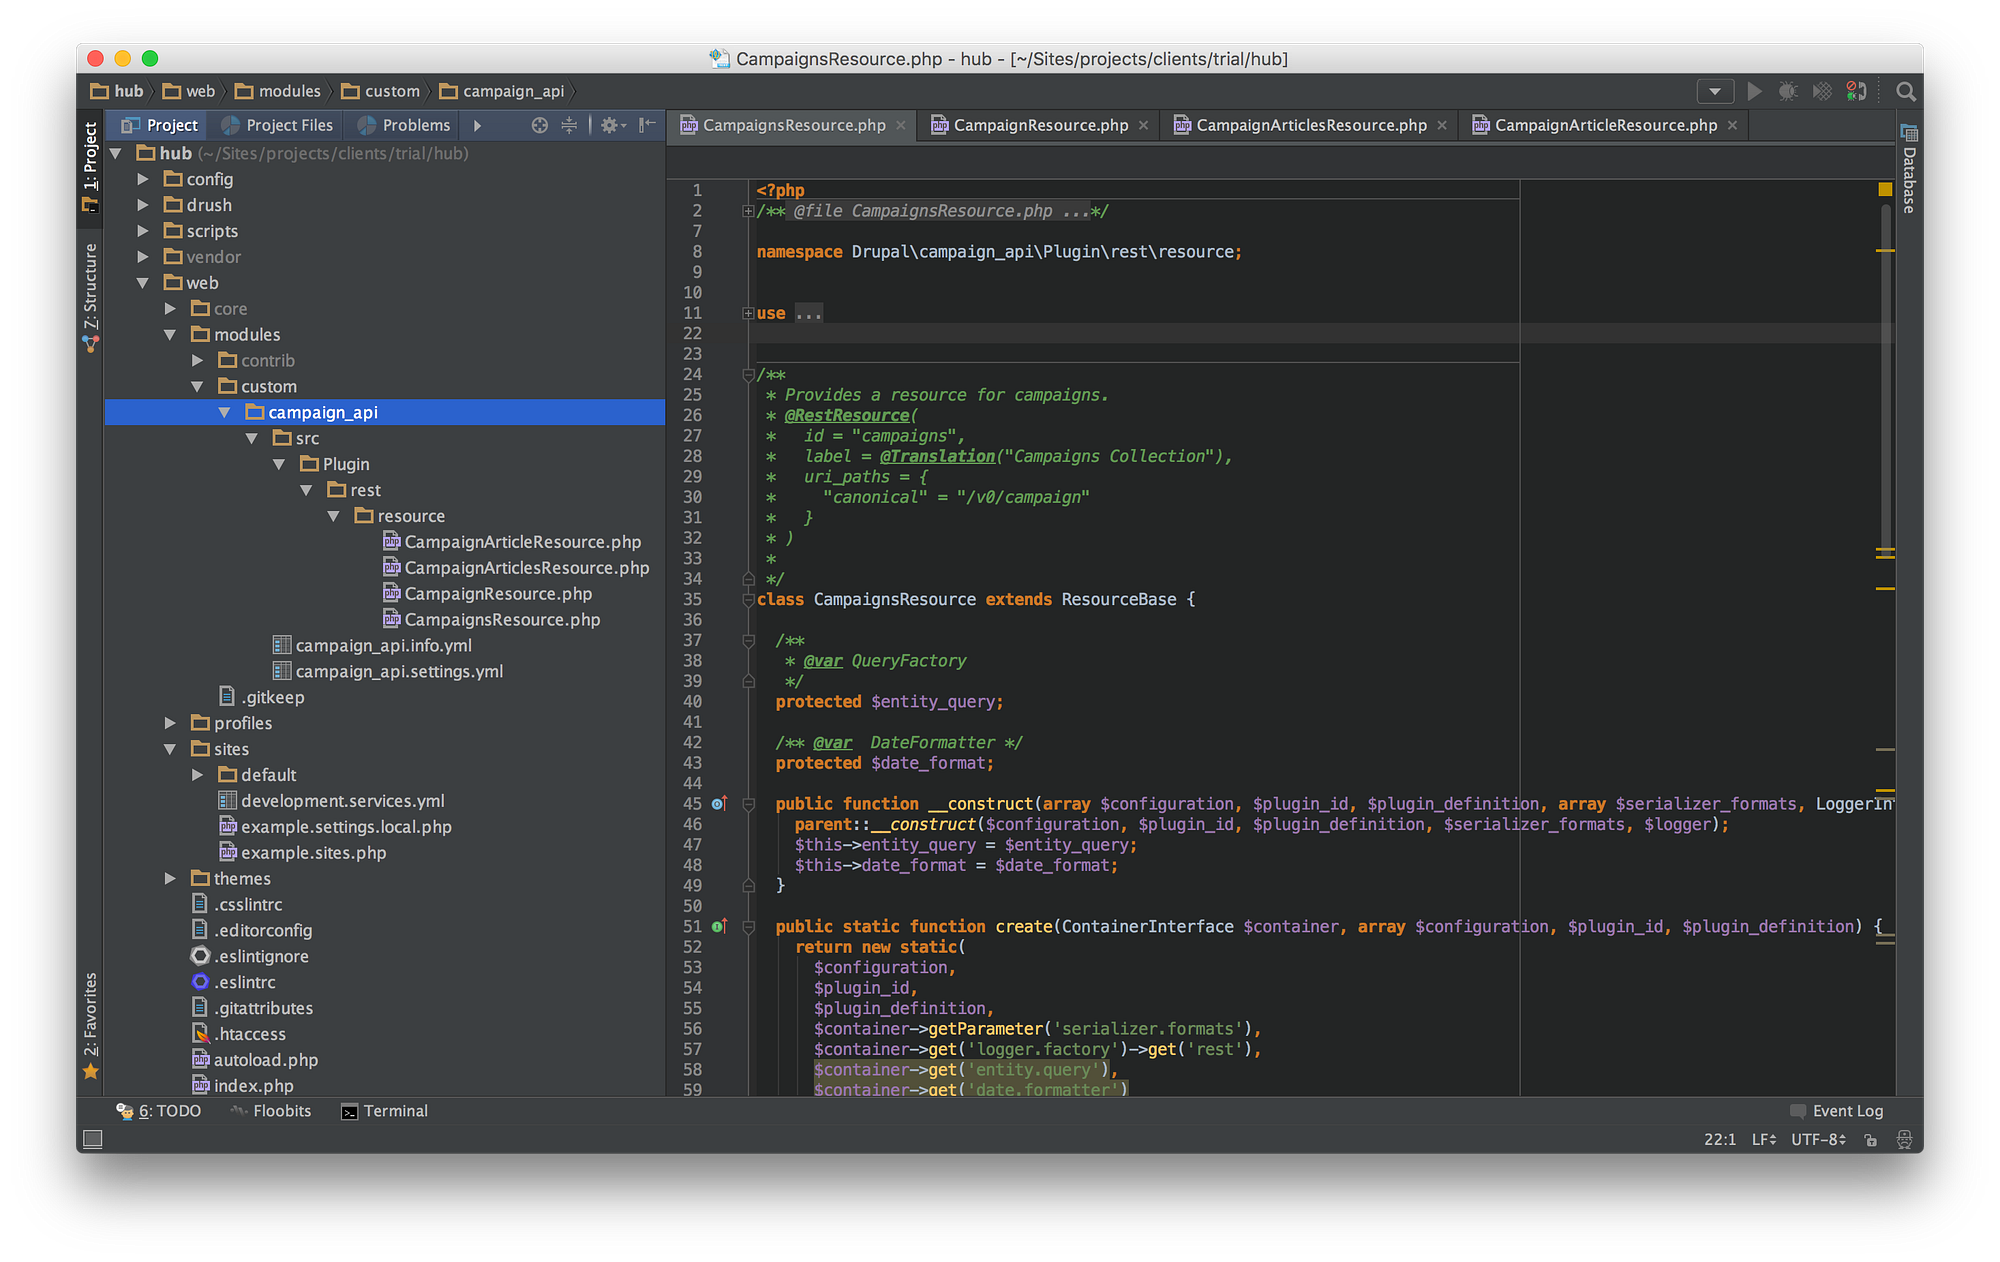Expand the vendor folder

coord(143,257)
